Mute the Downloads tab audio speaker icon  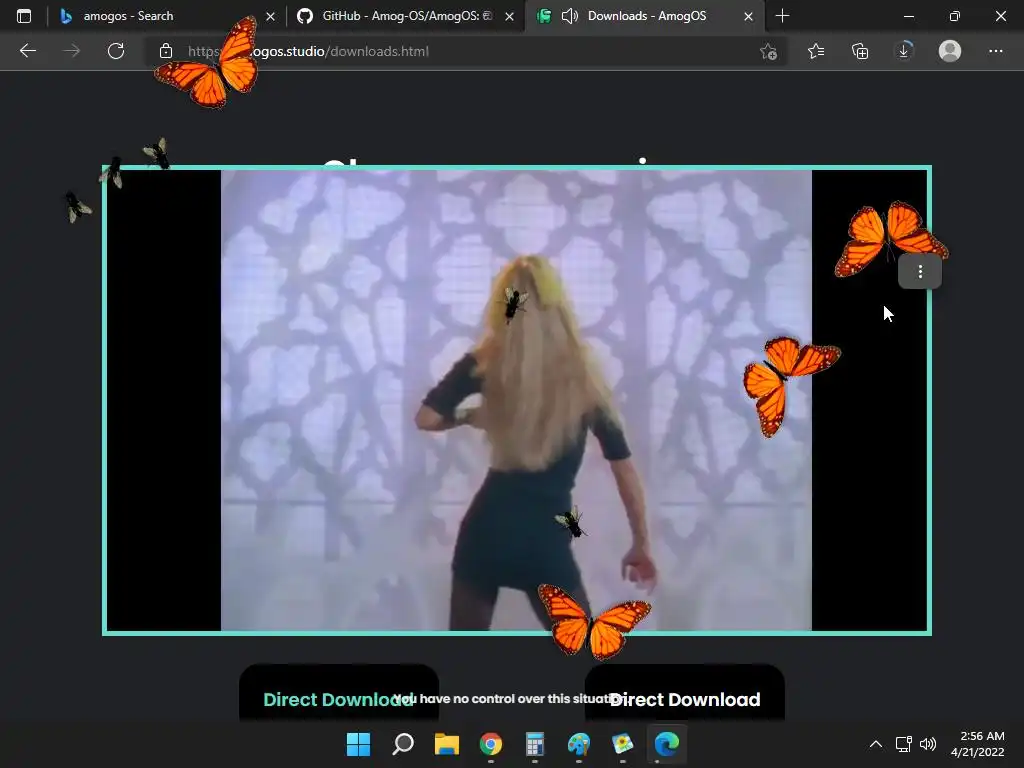tap(569, 16)
